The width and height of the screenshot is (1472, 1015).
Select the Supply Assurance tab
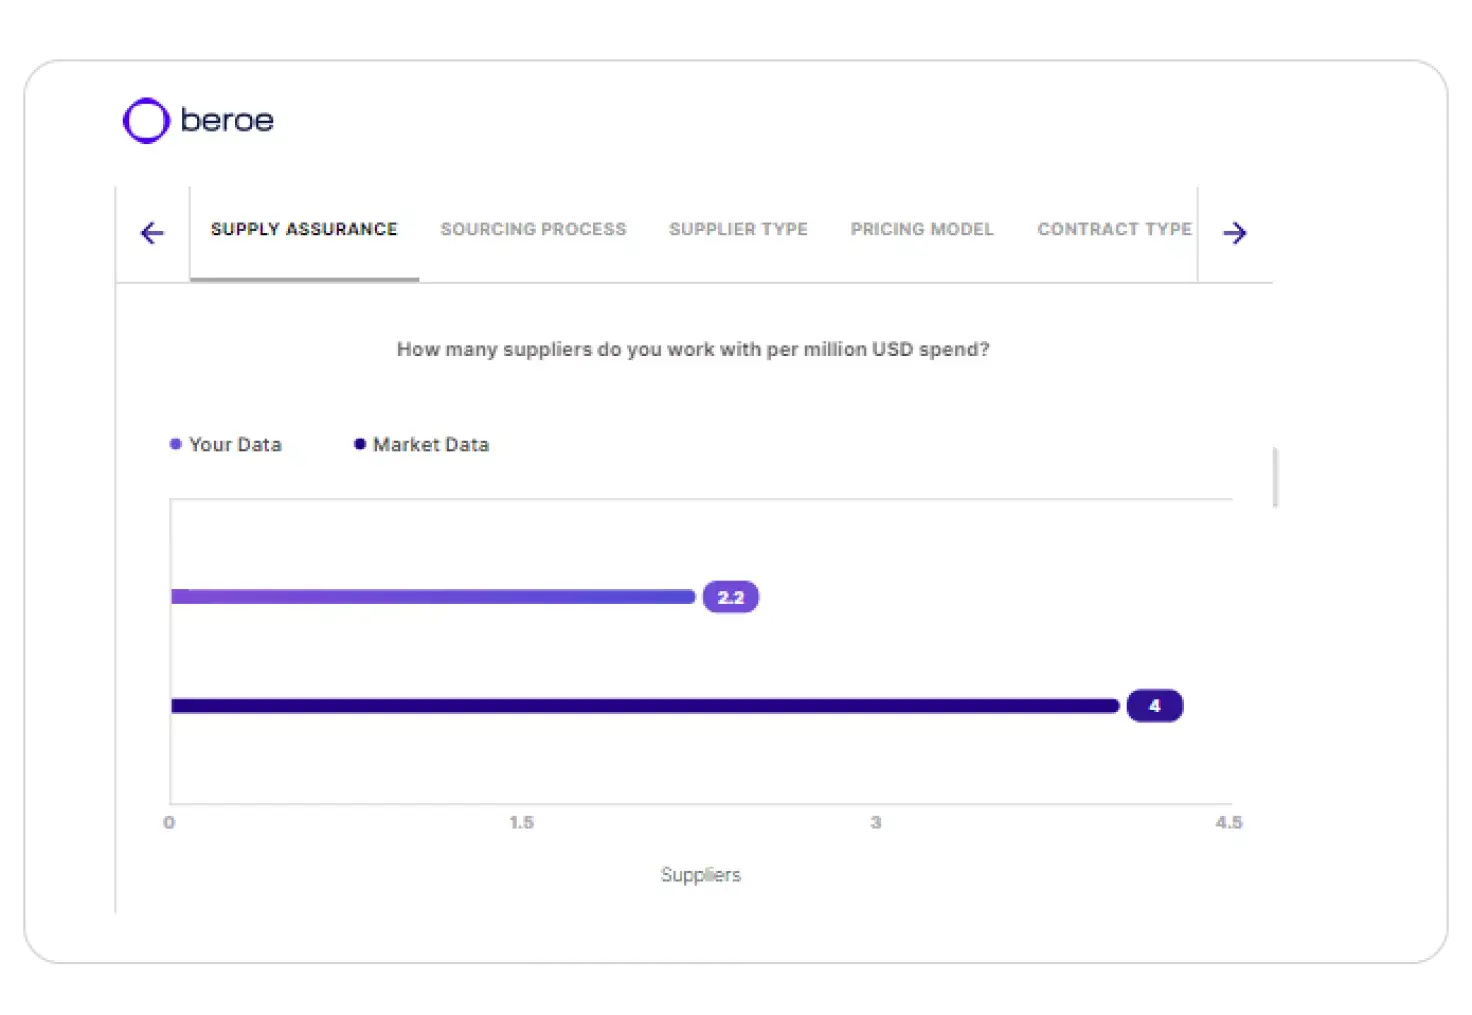304,230
